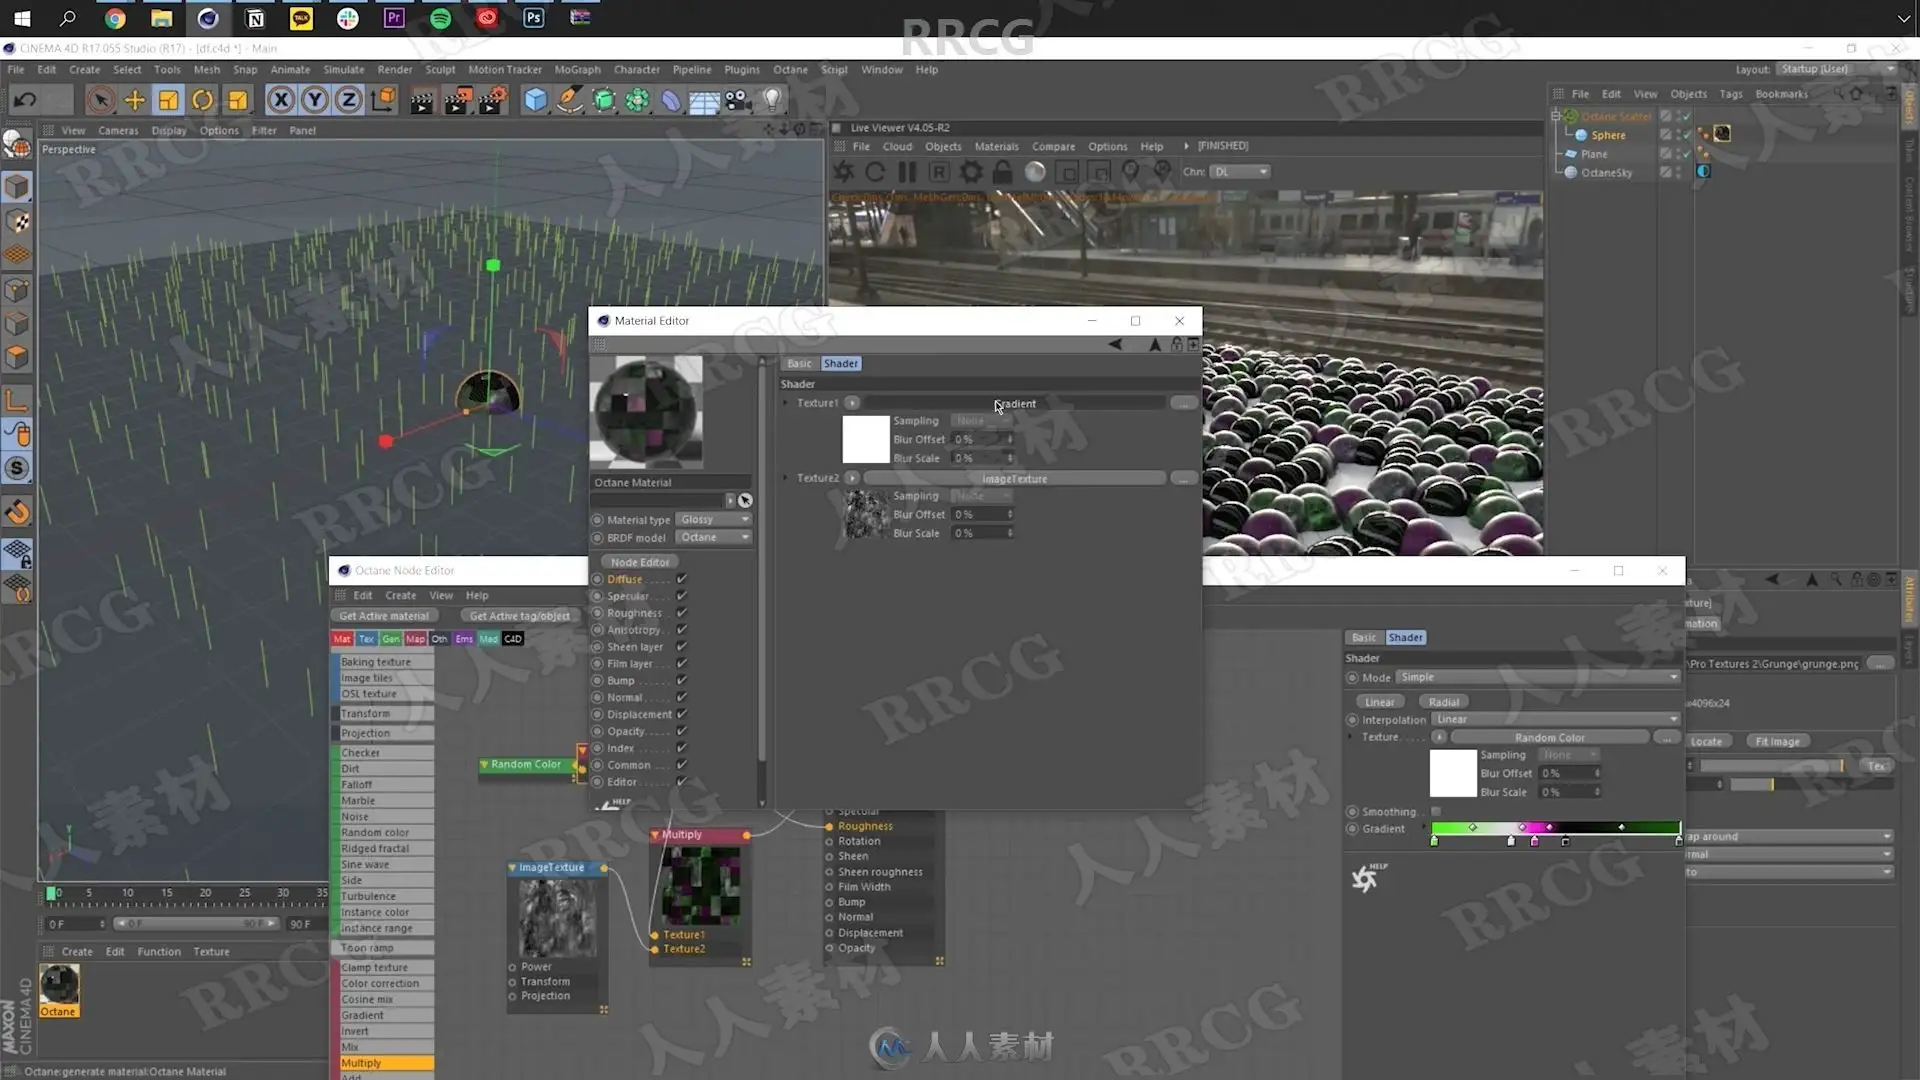The image size is (1920, 1080).
Task: Click Render to Picture Viewer clapperboard
Action: click(456, 100)
